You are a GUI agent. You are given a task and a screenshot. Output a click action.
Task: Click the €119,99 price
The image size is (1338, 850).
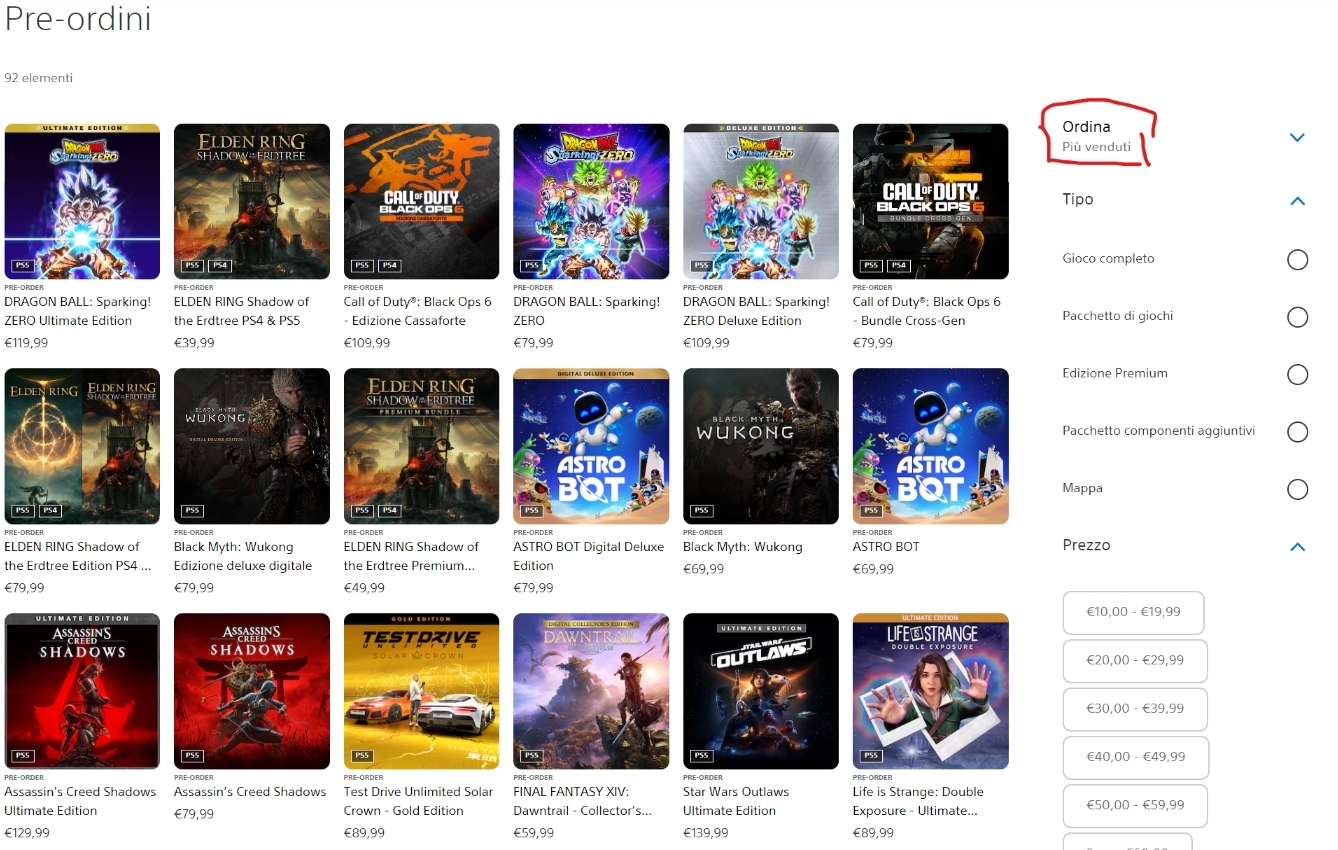[26, 343]
